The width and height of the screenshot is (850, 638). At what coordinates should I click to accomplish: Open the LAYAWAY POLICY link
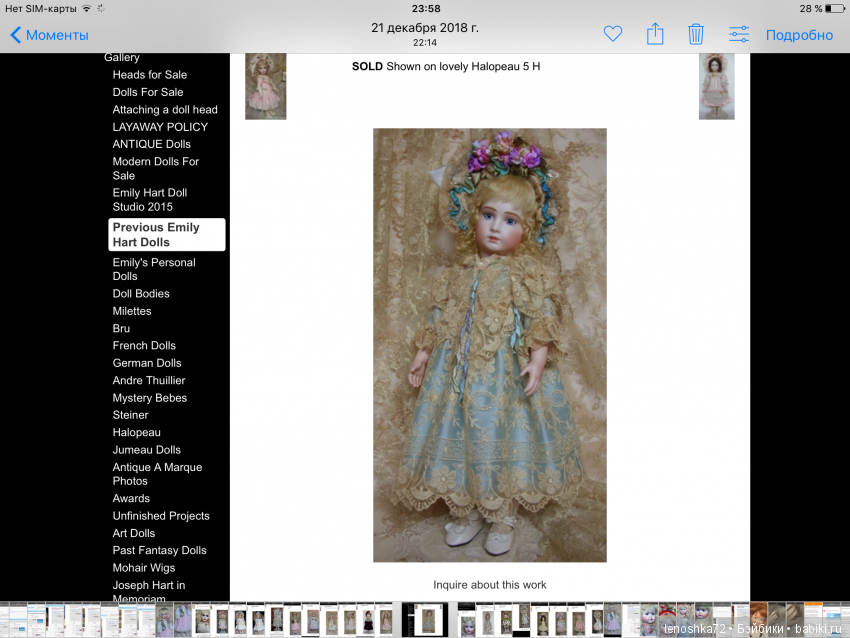point(160,127)
